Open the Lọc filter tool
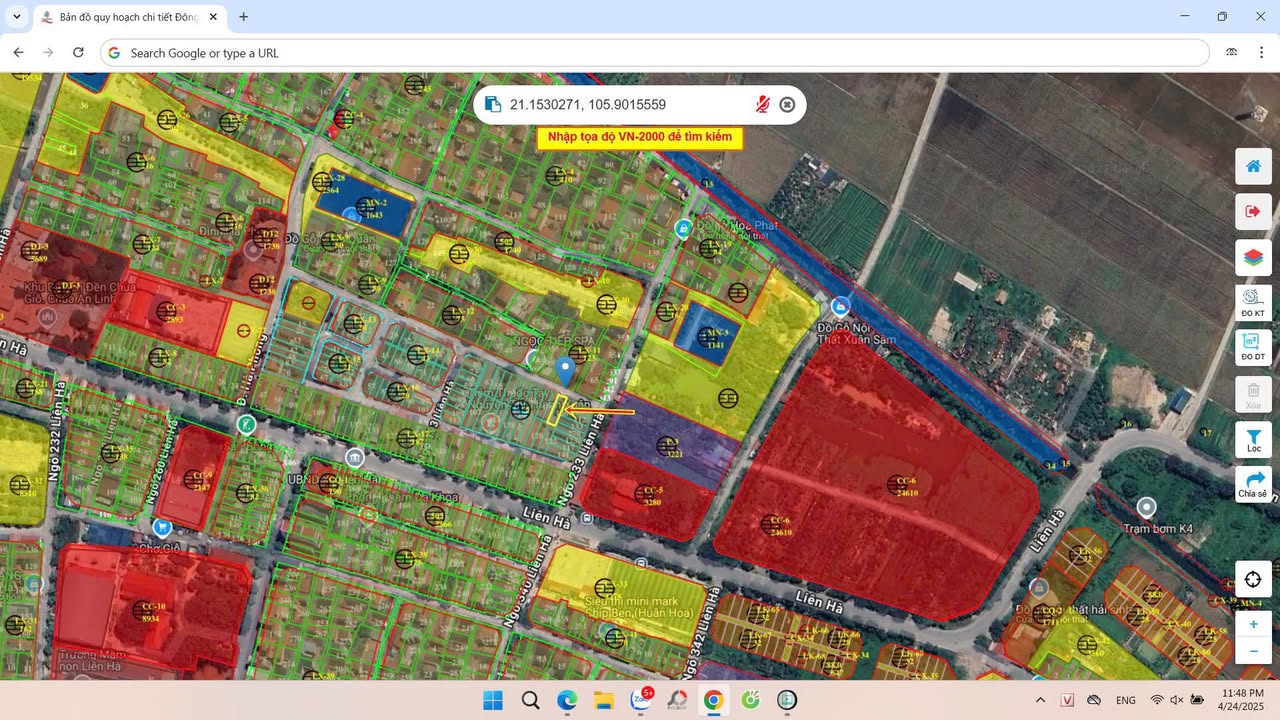The width and height of the screenshot is (1280, 720). [1253, 437]
